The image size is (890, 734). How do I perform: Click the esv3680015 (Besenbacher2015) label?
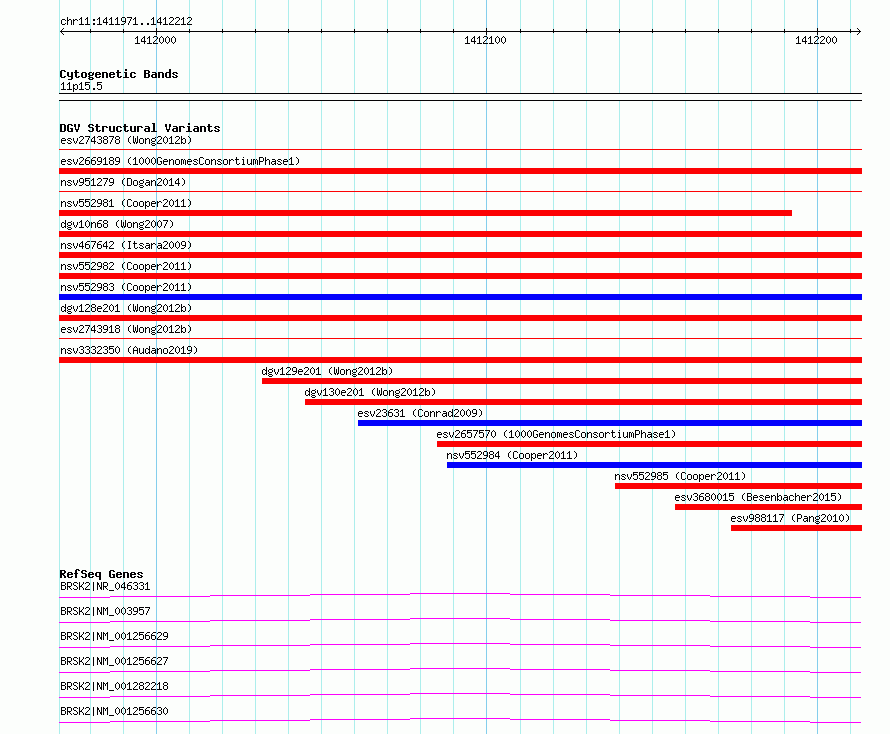(758, 497)
